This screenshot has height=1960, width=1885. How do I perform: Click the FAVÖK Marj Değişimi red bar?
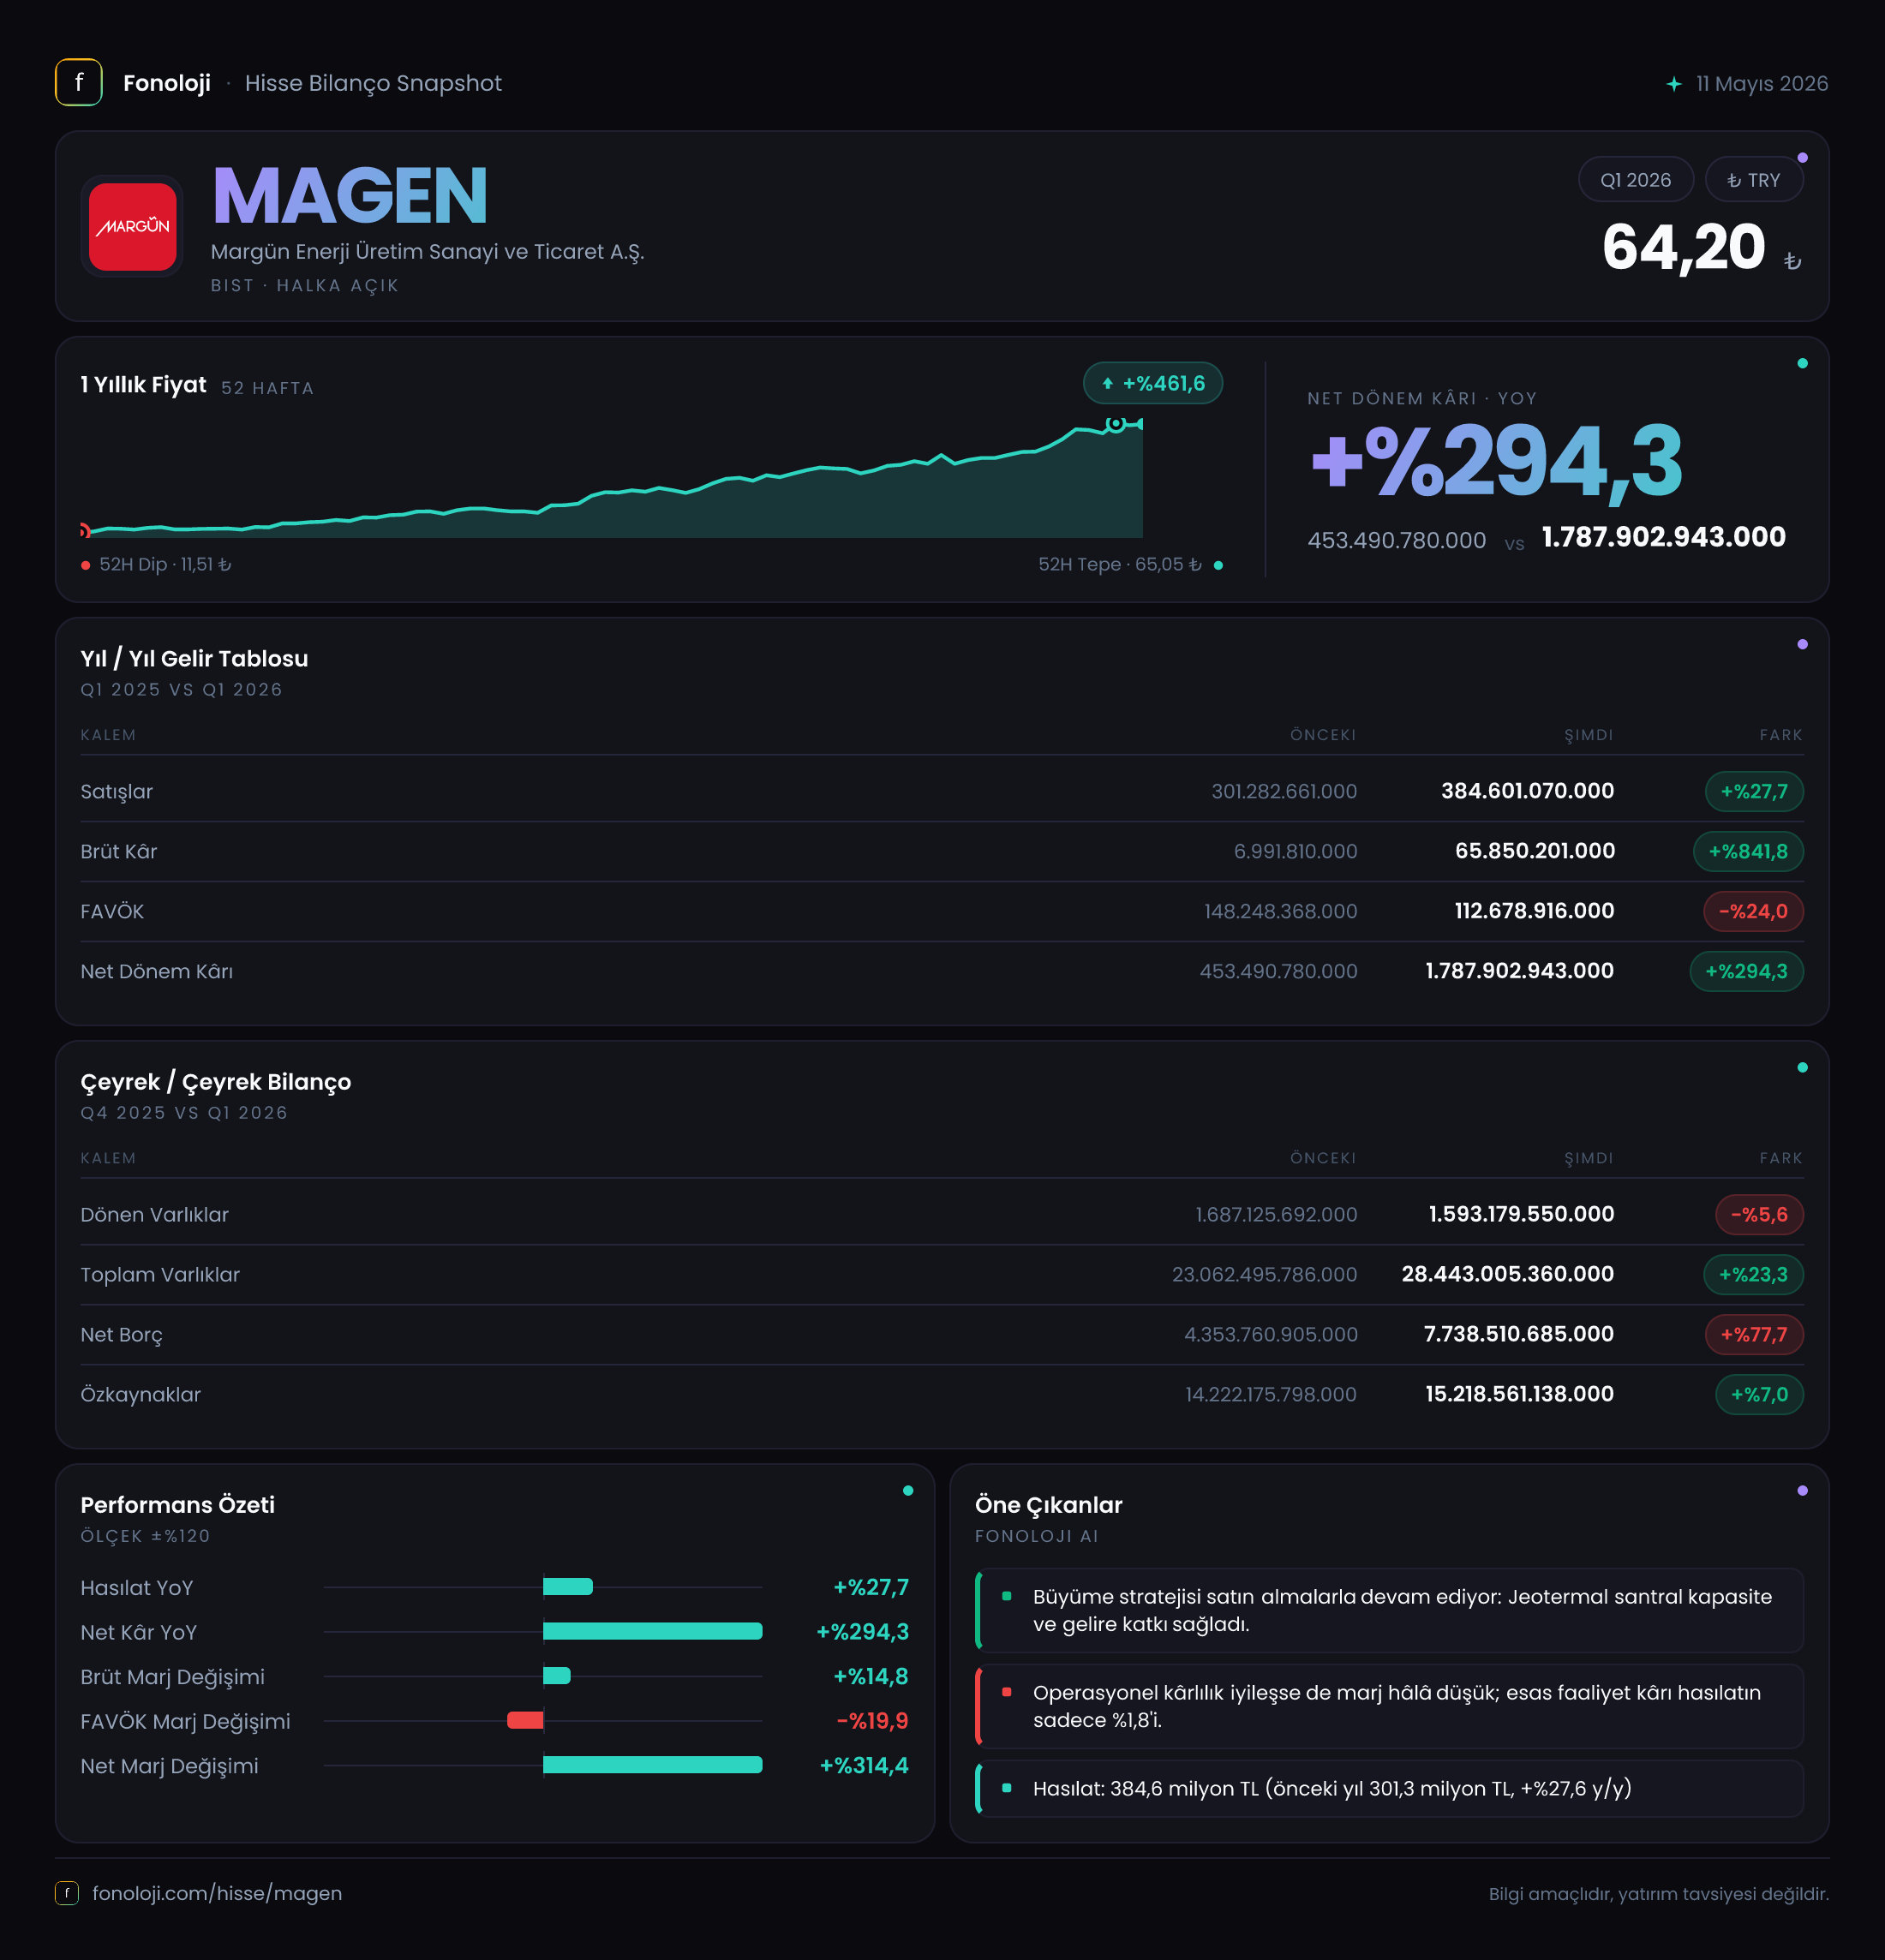[x=525, y=1720]
